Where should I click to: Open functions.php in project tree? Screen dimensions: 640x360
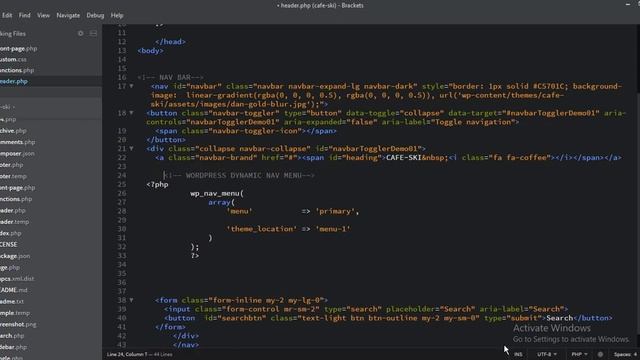click(16, 199)
